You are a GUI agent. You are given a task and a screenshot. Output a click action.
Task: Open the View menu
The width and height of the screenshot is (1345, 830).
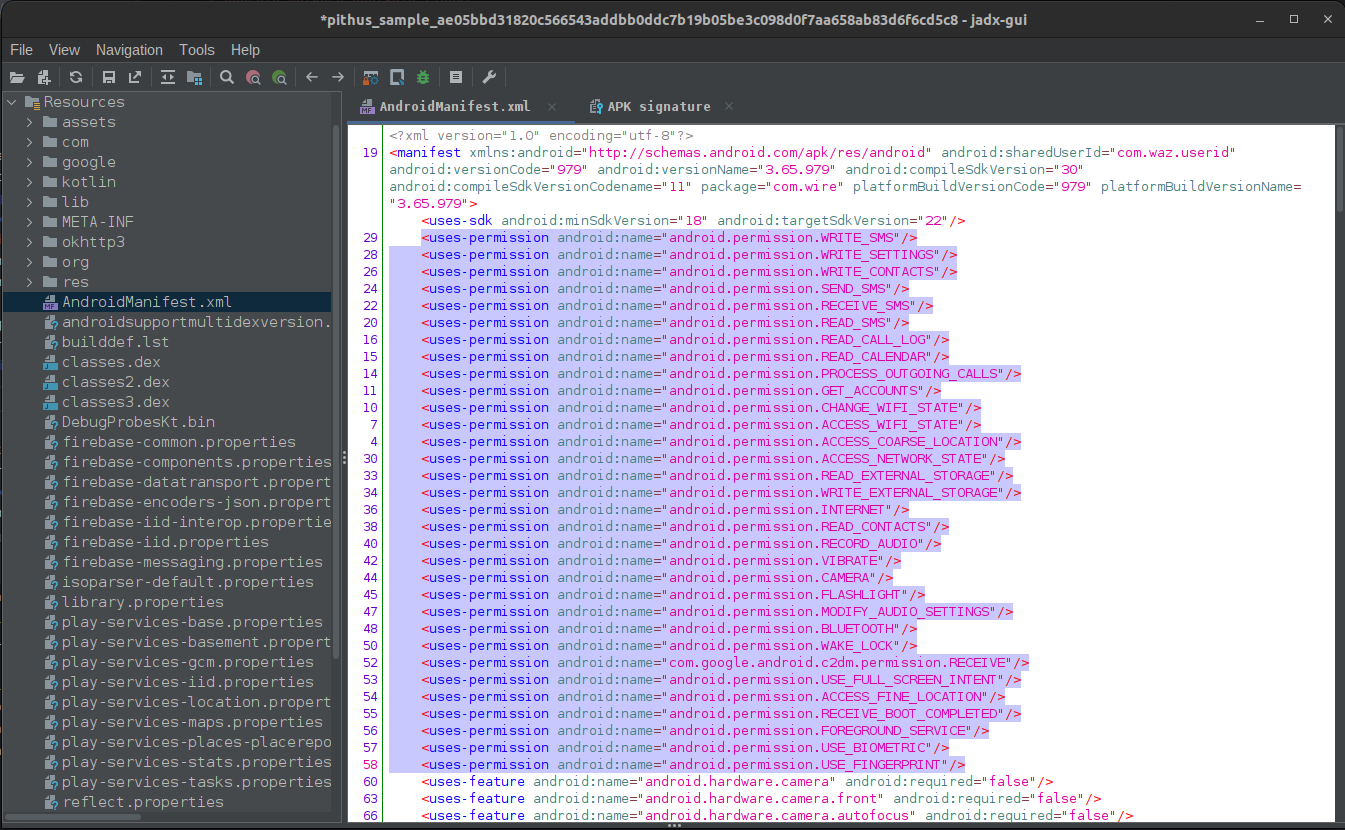pos(64,49)
